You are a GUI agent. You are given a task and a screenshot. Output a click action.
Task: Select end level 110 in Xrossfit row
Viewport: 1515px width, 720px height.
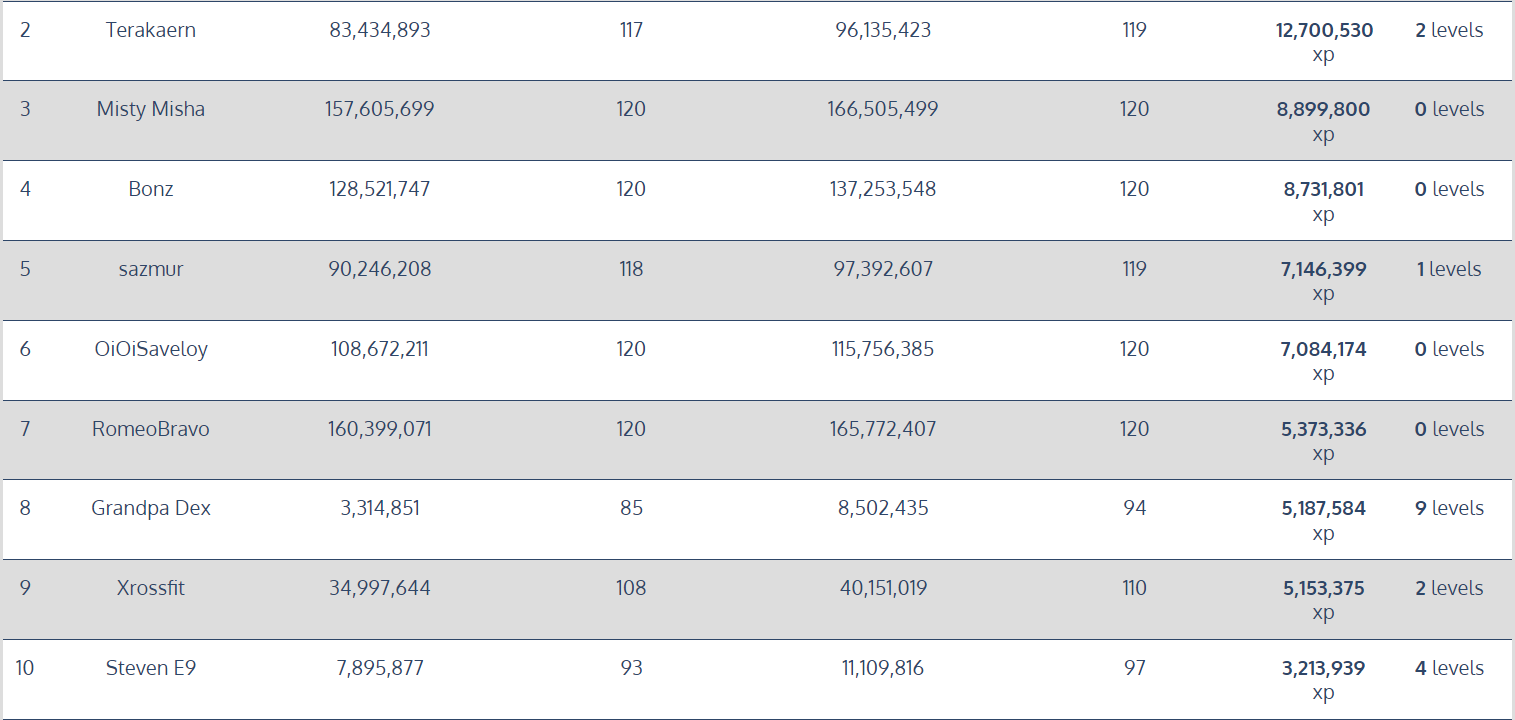[x=1134, y=588]
